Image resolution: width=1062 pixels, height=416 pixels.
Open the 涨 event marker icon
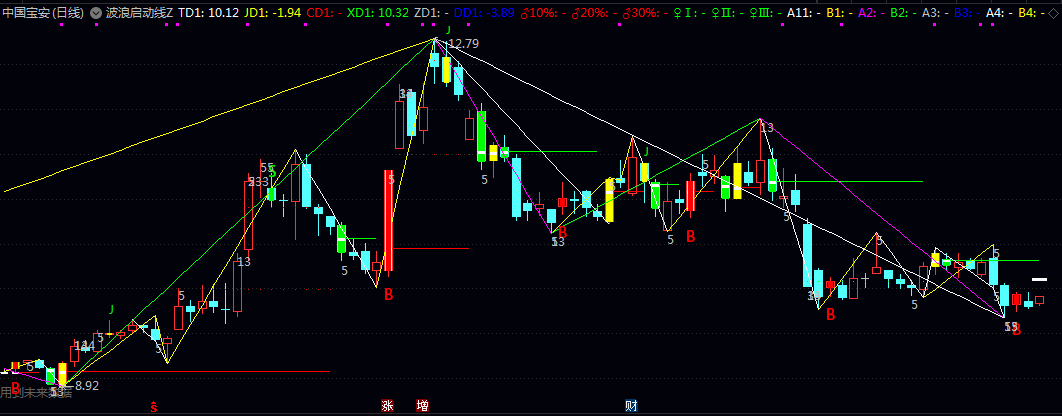coord(387,406)
